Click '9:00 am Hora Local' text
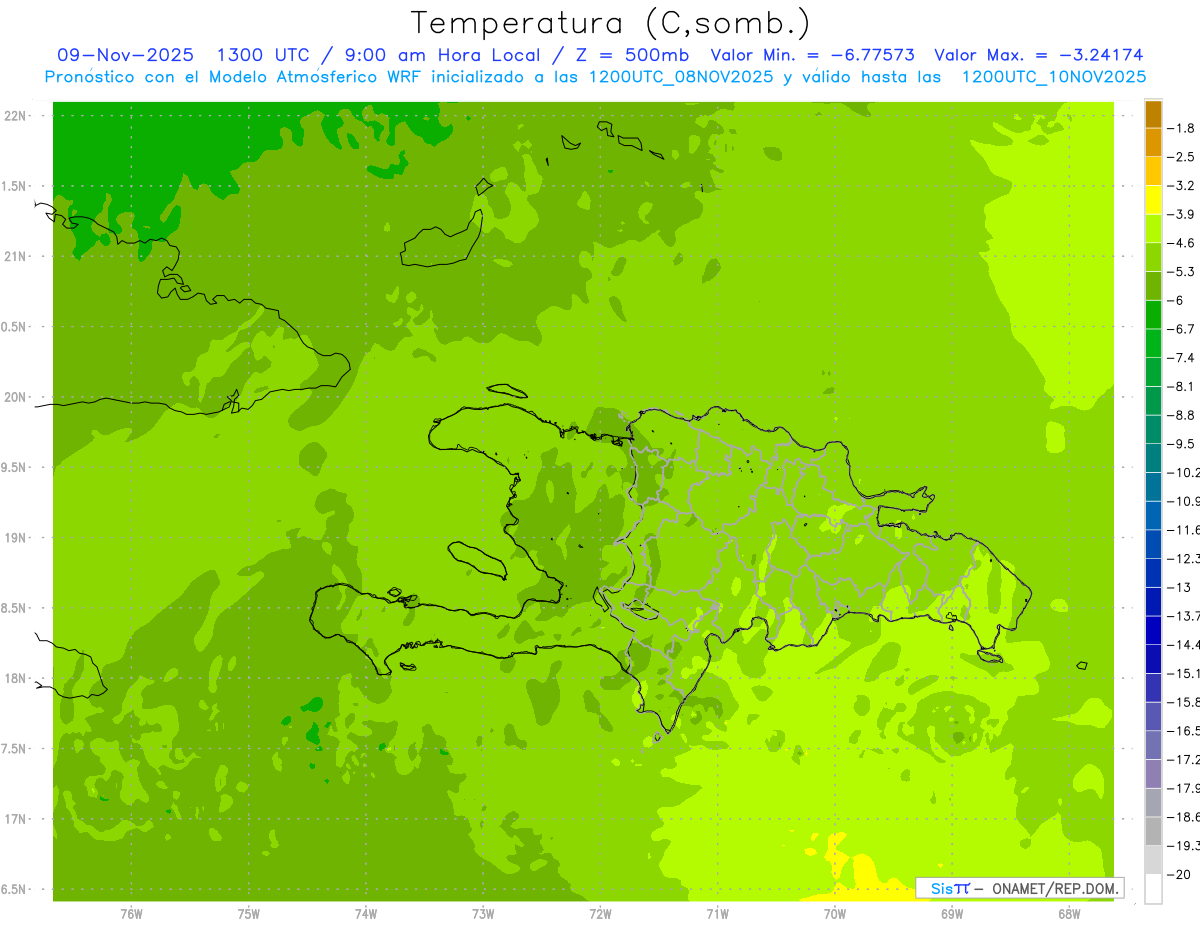Image resolution: width=1200 pixels, height=927 pixels. [x=442, y=56]
